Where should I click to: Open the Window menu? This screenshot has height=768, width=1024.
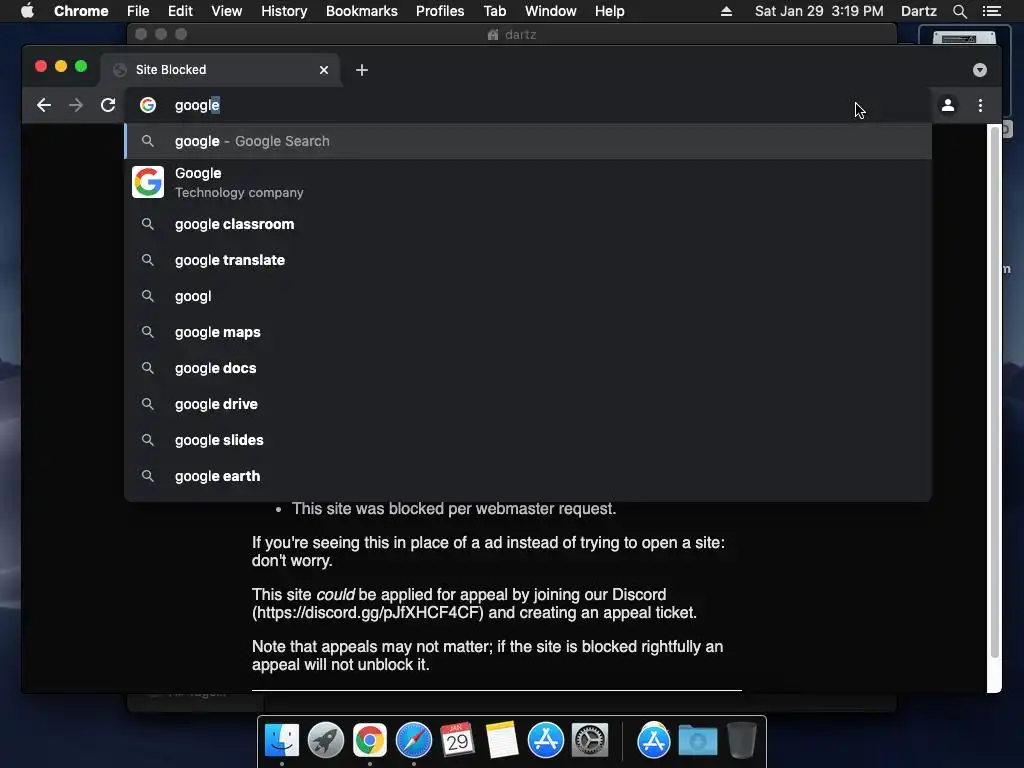(x=551, y=11)
